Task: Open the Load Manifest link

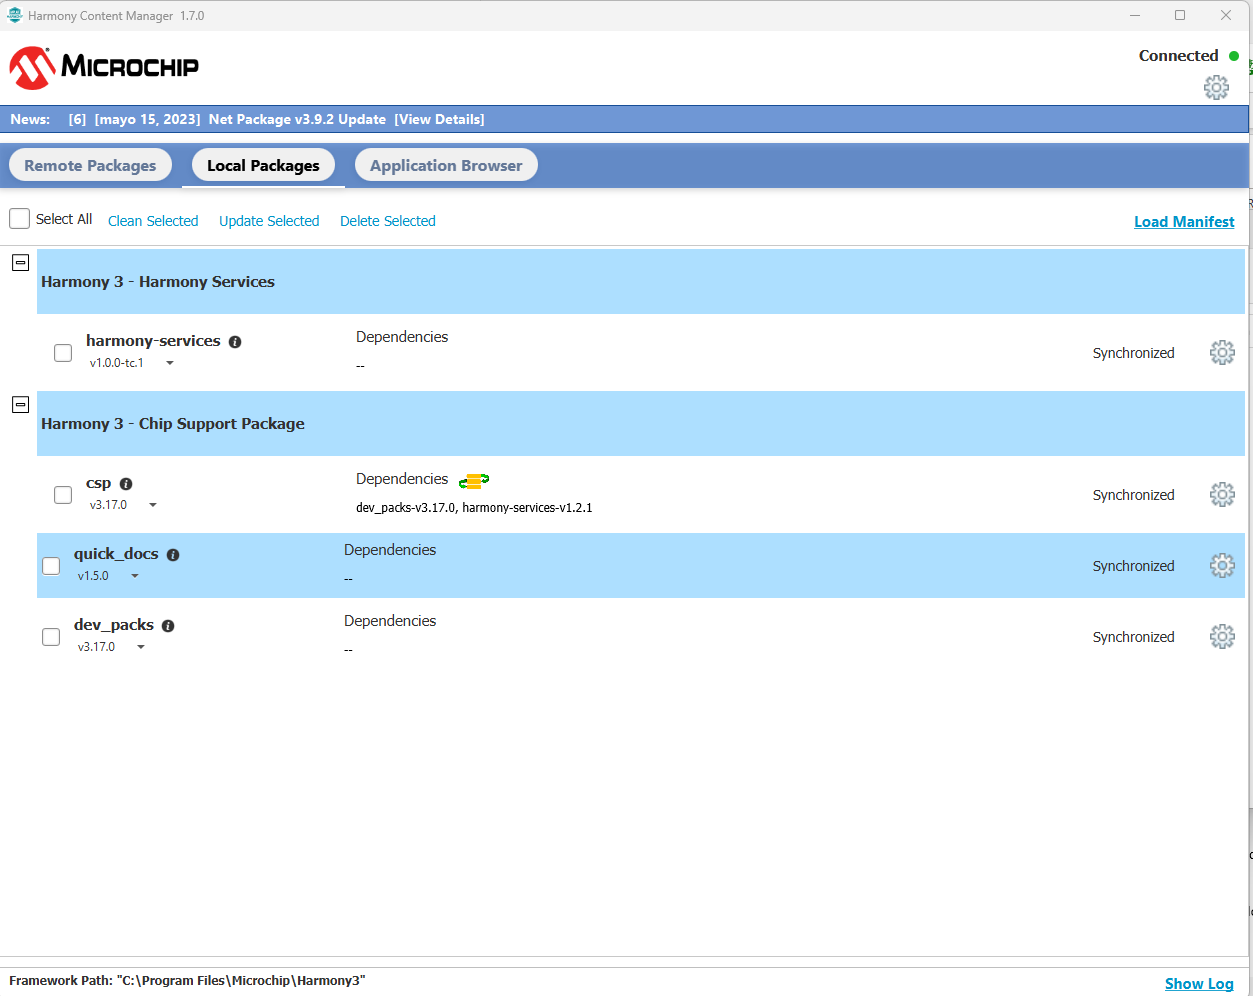Action: click(1184, 222)
